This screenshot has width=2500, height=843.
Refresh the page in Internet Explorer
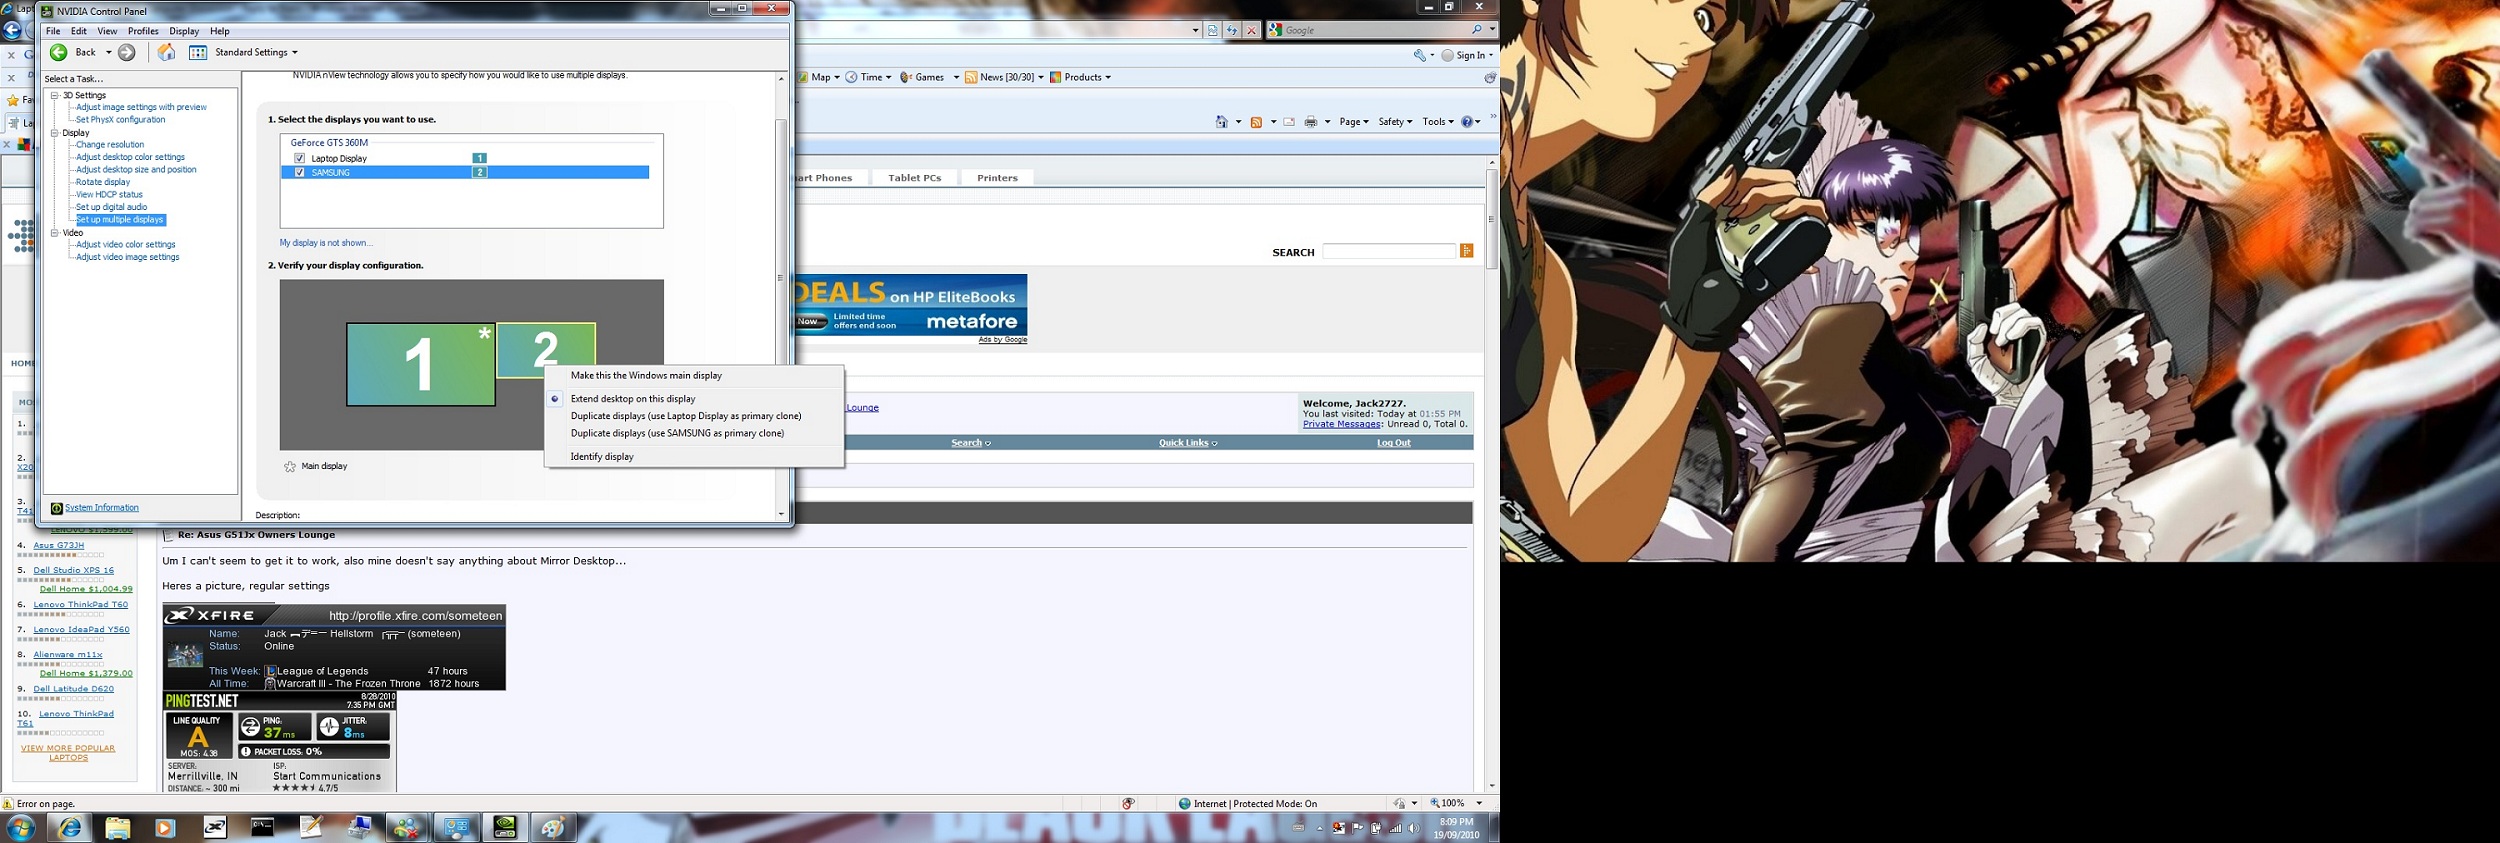click(x=1232, y=30)
